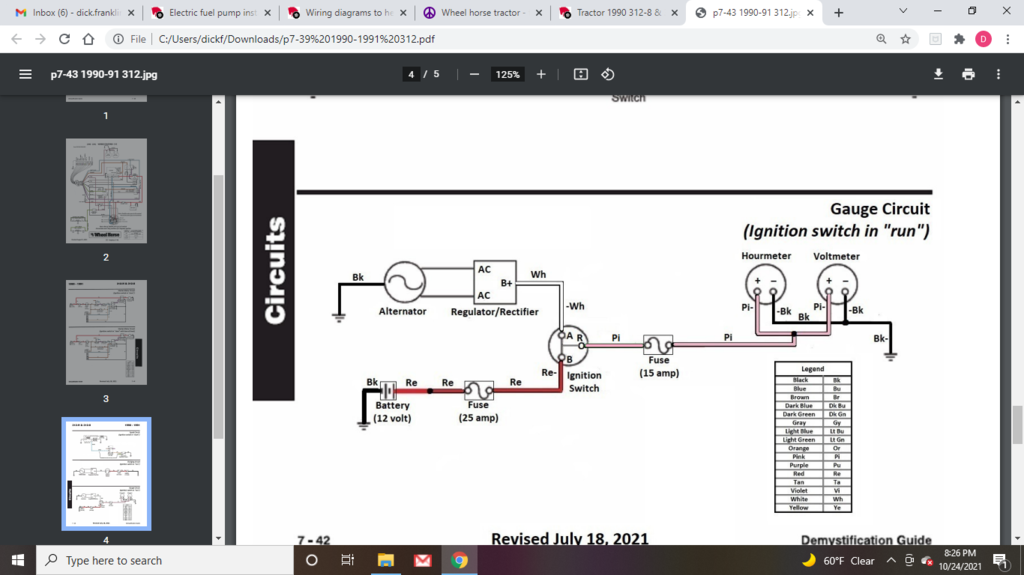Click the Chrome profile avatar button
The height and width of the screenshot is (575, 1024).
tap(983, 39)
